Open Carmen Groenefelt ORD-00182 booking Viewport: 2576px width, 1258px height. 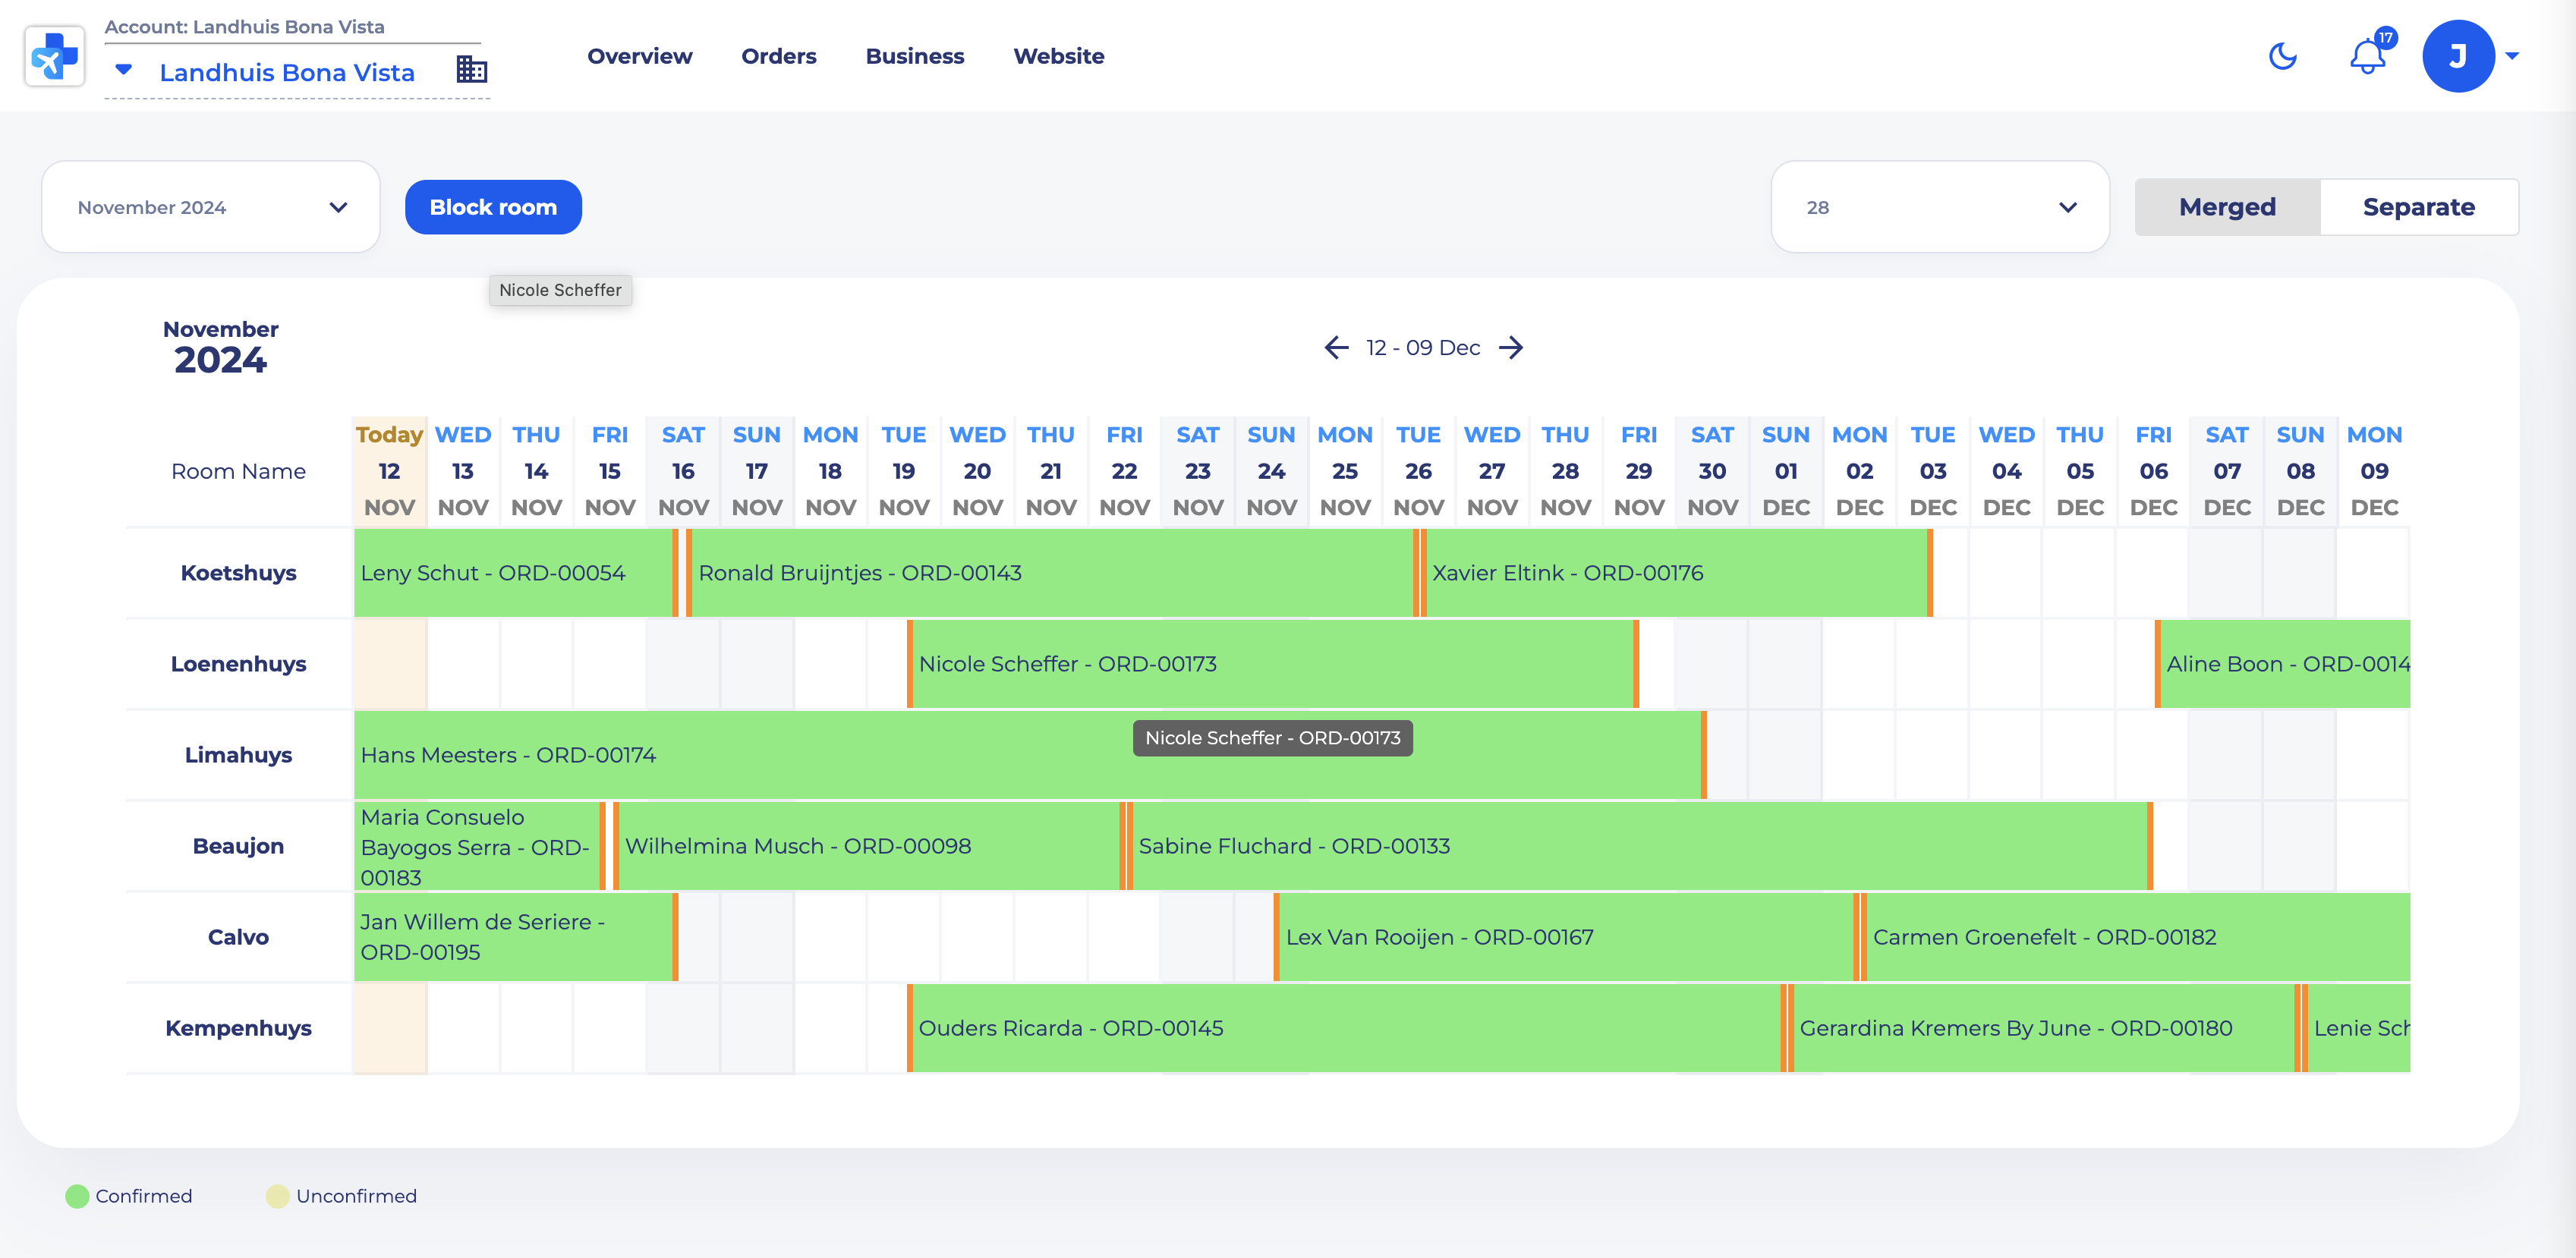(2135, 937)
